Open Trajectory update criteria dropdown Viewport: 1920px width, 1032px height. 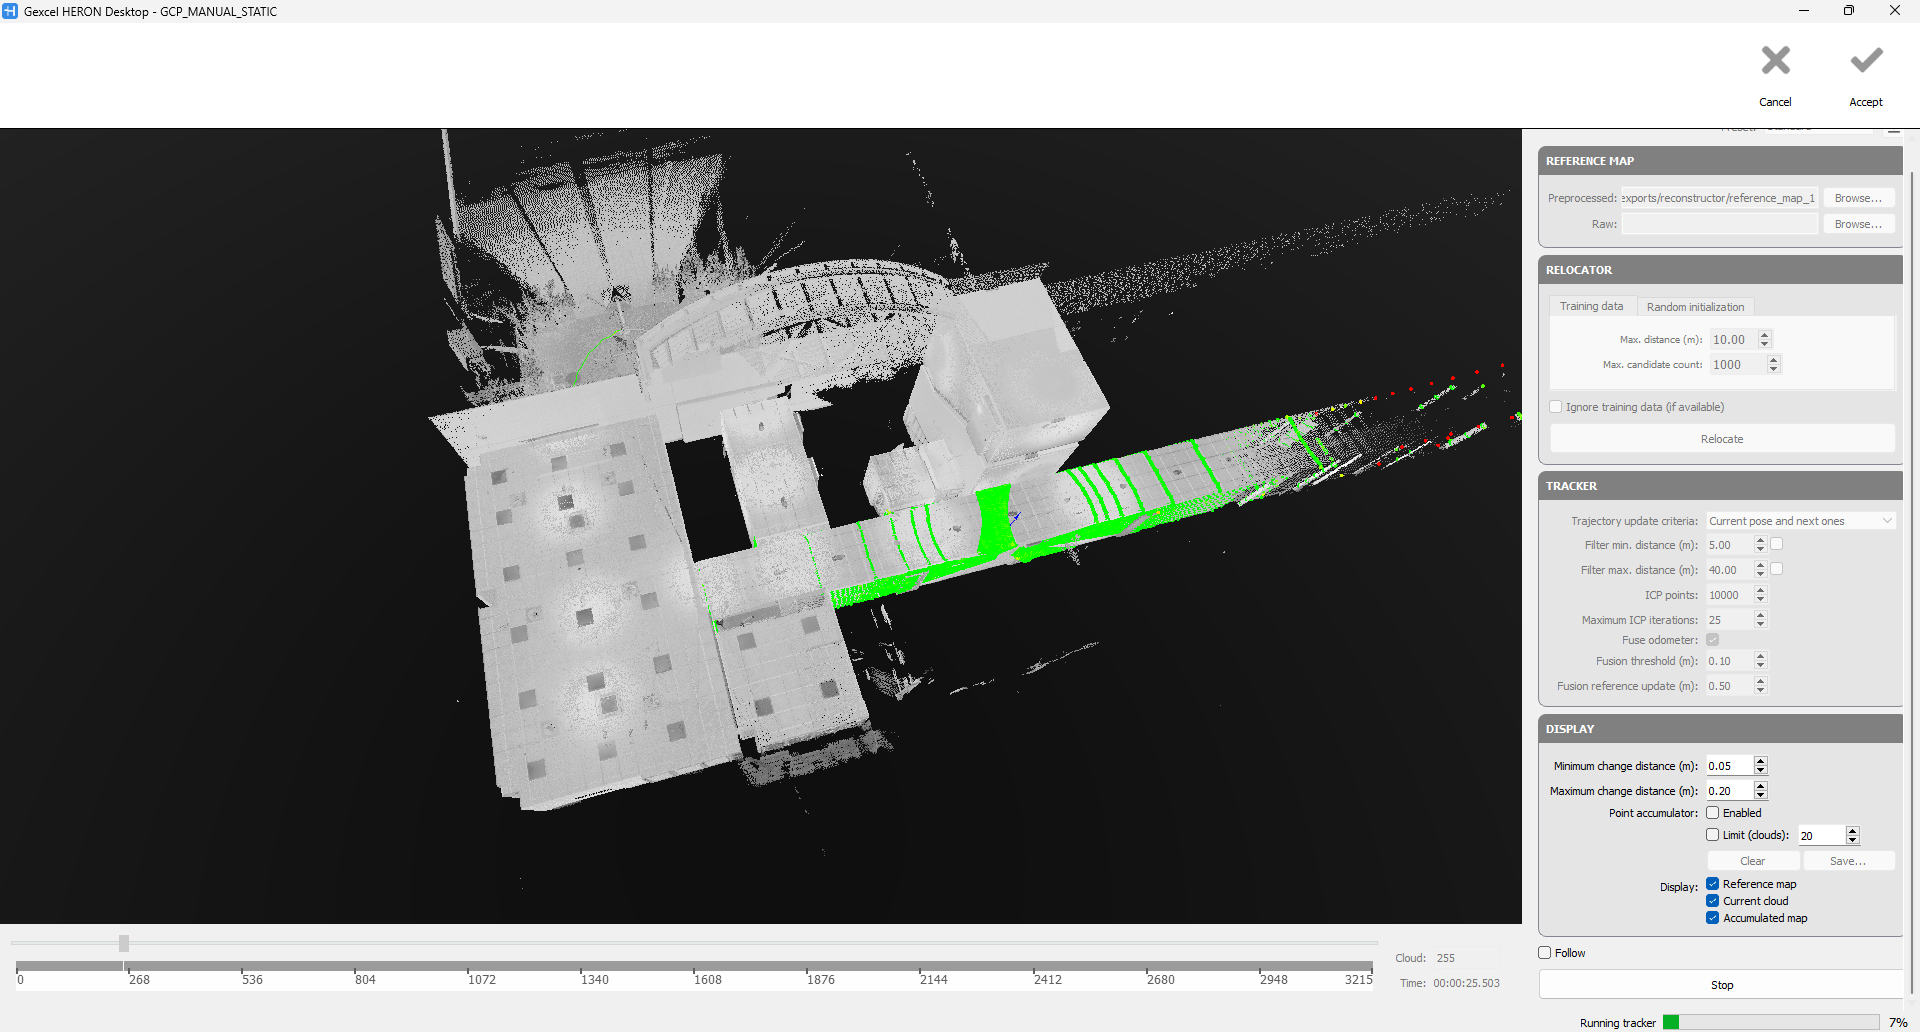(x=1800, y=521)
